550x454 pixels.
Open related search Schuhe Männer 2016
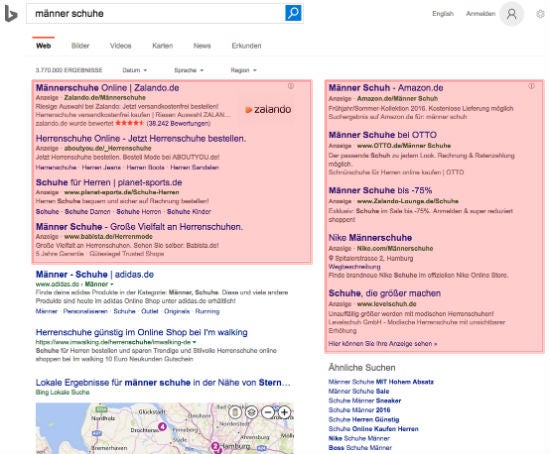360,410
